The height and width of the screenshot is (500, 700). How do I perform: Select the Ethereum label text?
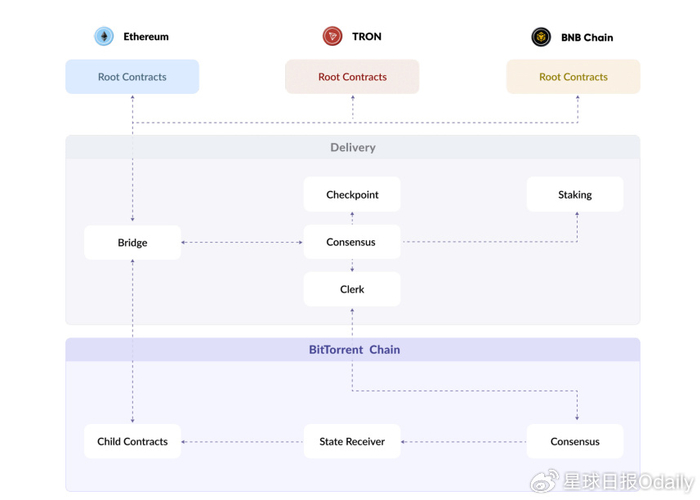pos(146,37)
